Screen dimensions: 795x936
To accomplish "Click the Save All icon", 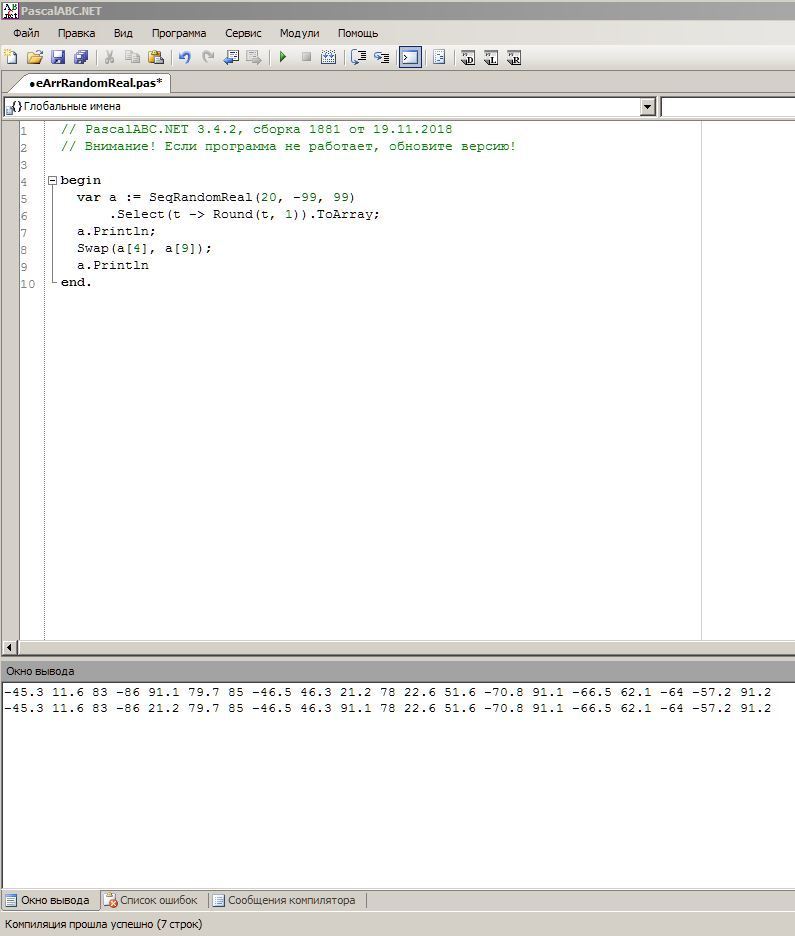I will pos(81,58).
